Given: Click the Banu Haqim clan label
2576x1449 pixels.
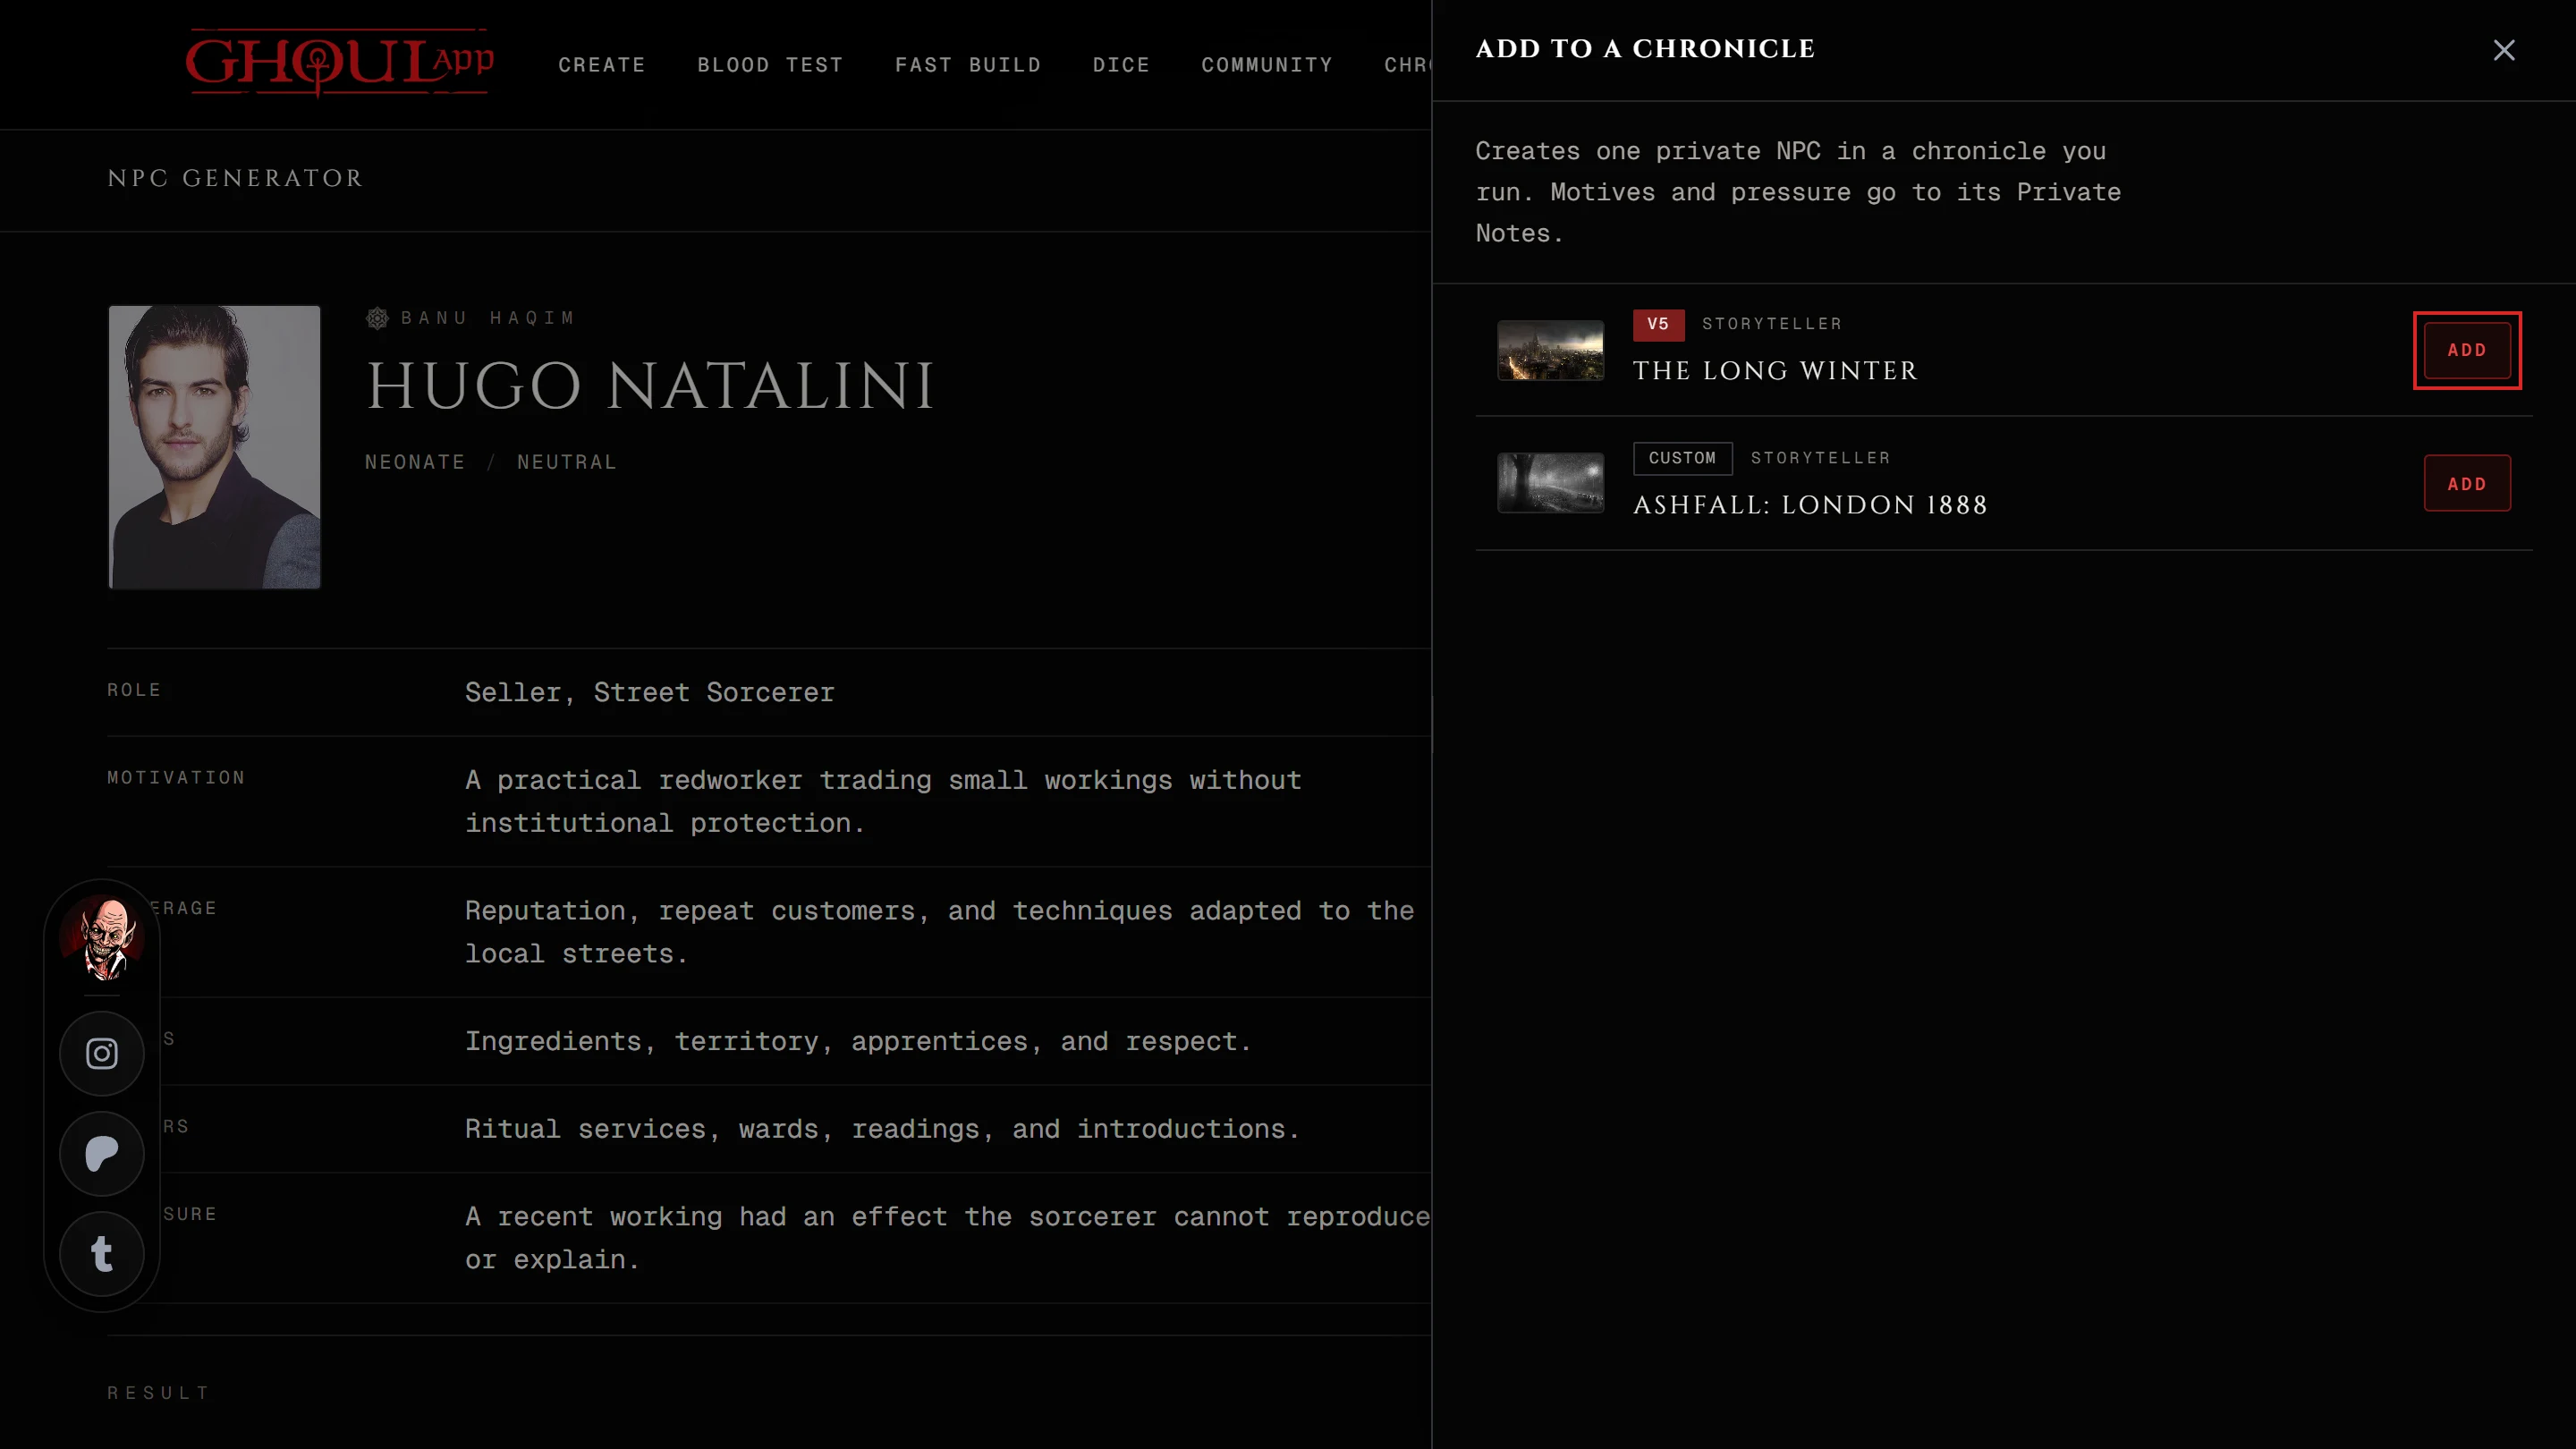Looking at the screenshot, I should point(488,318).
